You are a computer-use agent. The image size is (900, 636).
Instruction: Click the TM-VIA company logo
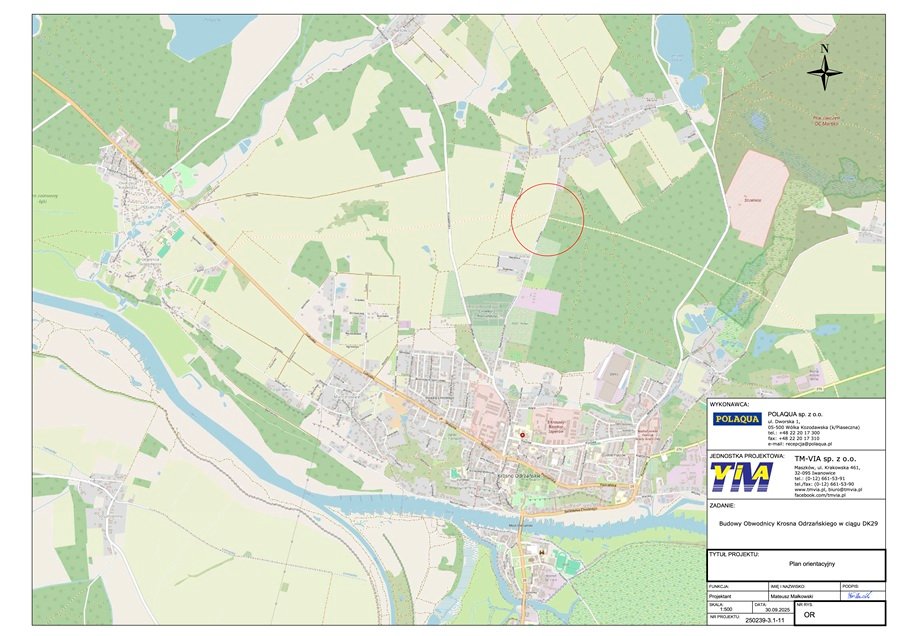[742, 477]
